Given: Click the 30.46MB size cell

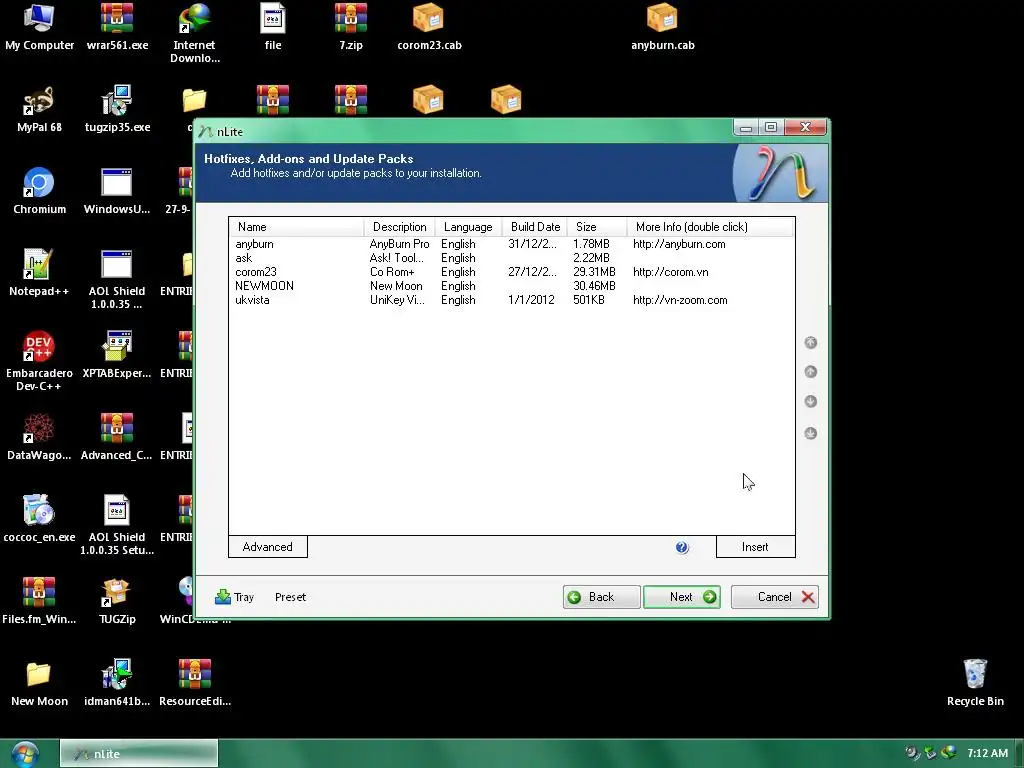Looking at the screenshot, I should pos(594,286).
